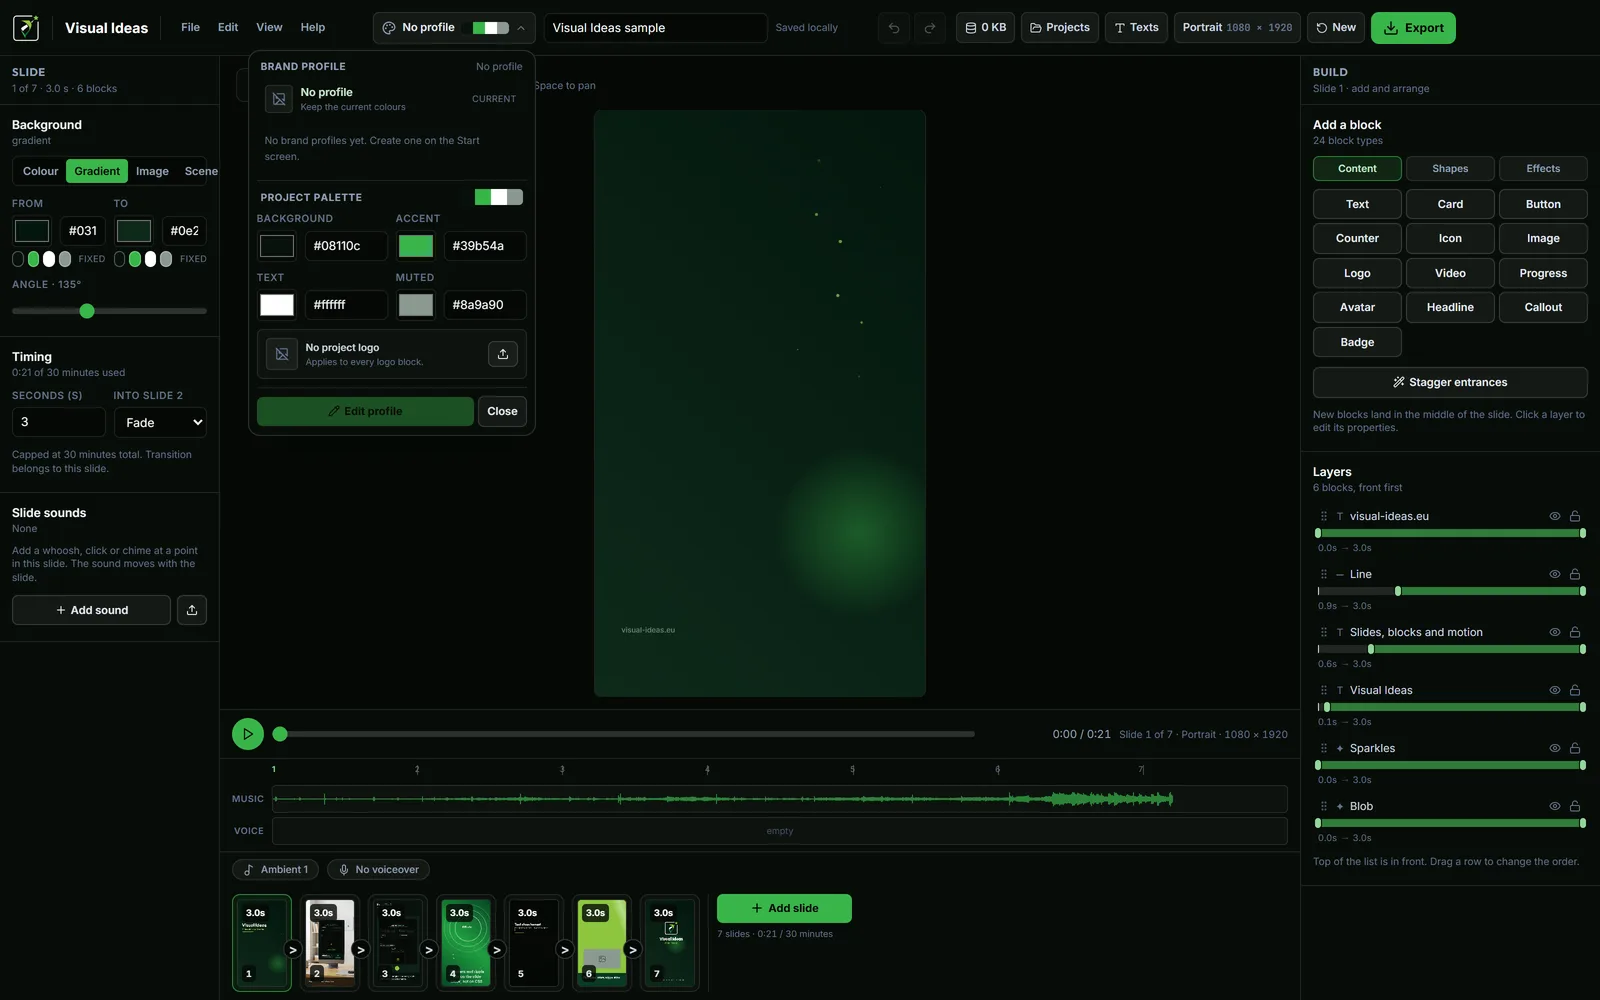Screen dimensions: 1600x1000
Task: Close the brand profile panel
Action: point(502,411)
